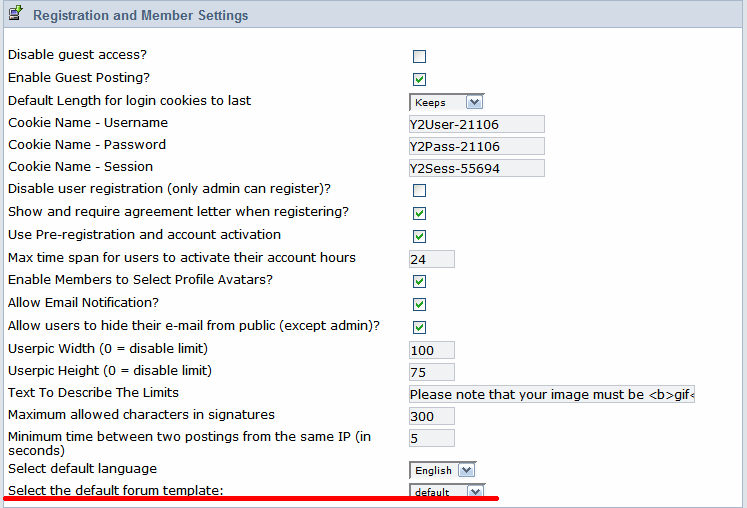This screenshot has height=508, width=747.
Task: Focus the Cookie Name Password field
Action: pos(477,146)
